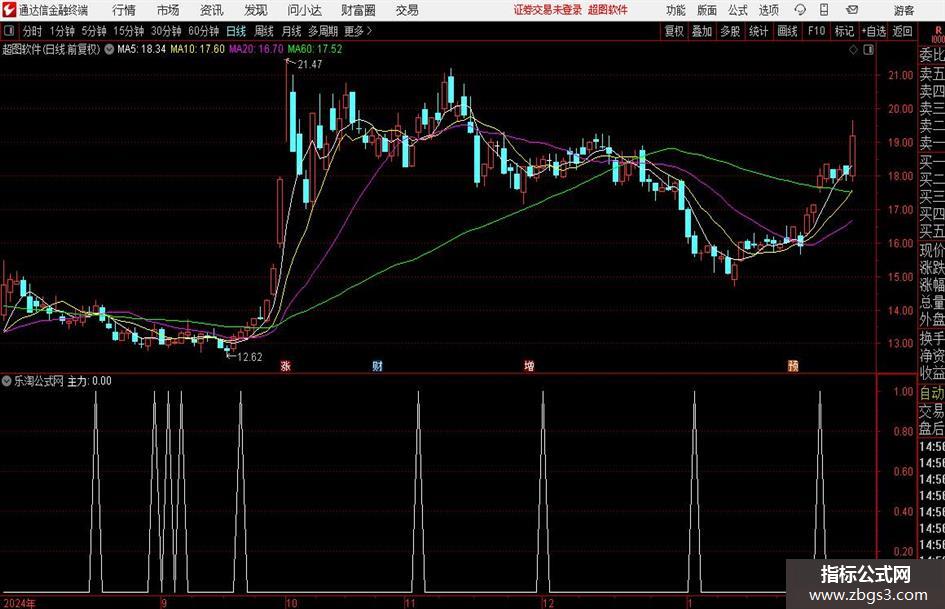
Task: Click the 叠加 overlay button
Action: pyautogui.click(x=702, y=31)
